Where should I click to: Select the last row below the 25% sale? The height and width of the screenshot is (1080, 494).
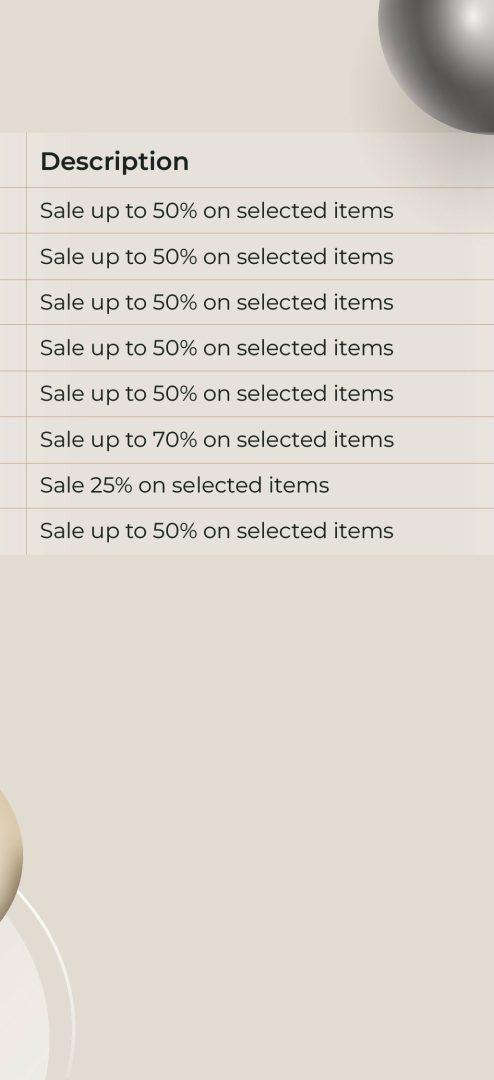point(260,532)
